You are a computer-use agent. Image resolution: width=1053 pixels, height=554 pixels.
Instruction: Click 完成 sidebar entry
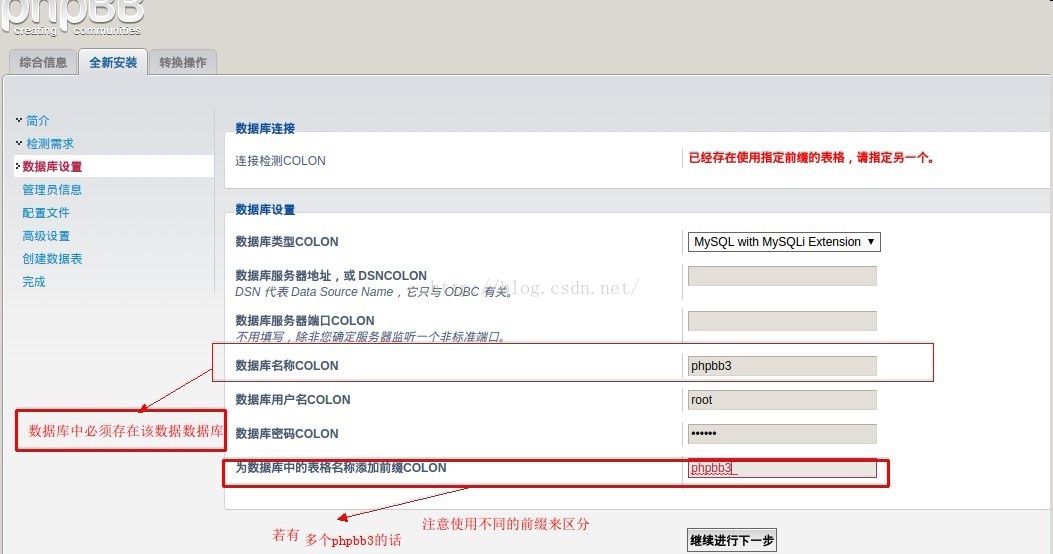(x=34, y=281)
